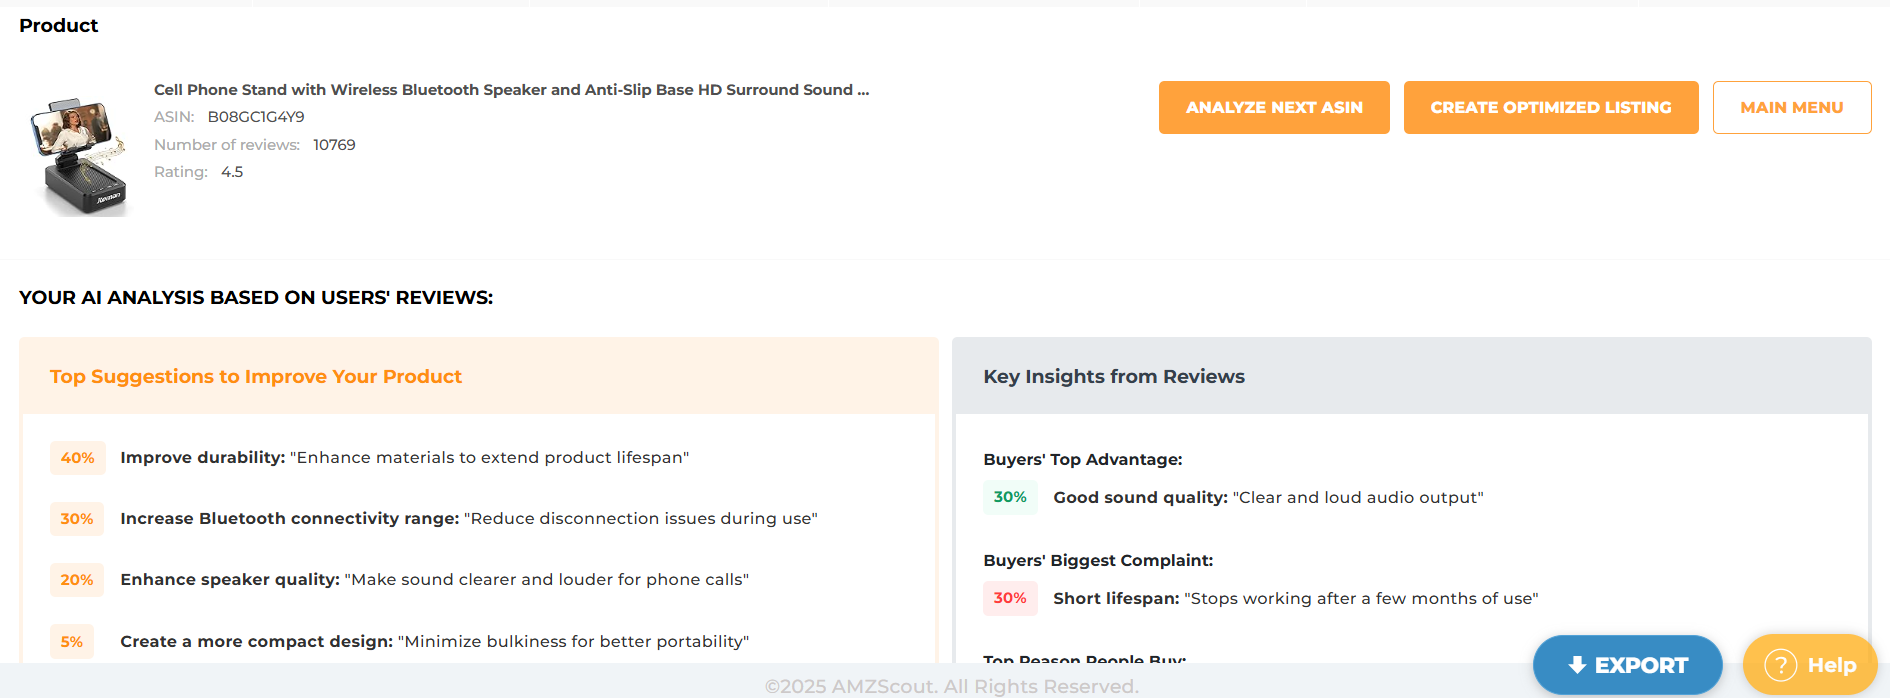Image resolution: width=1890 pixels, height=698 pixels.
Task: Click the ASIN code B08GC1G4Y9
Action: coord(255,116)
